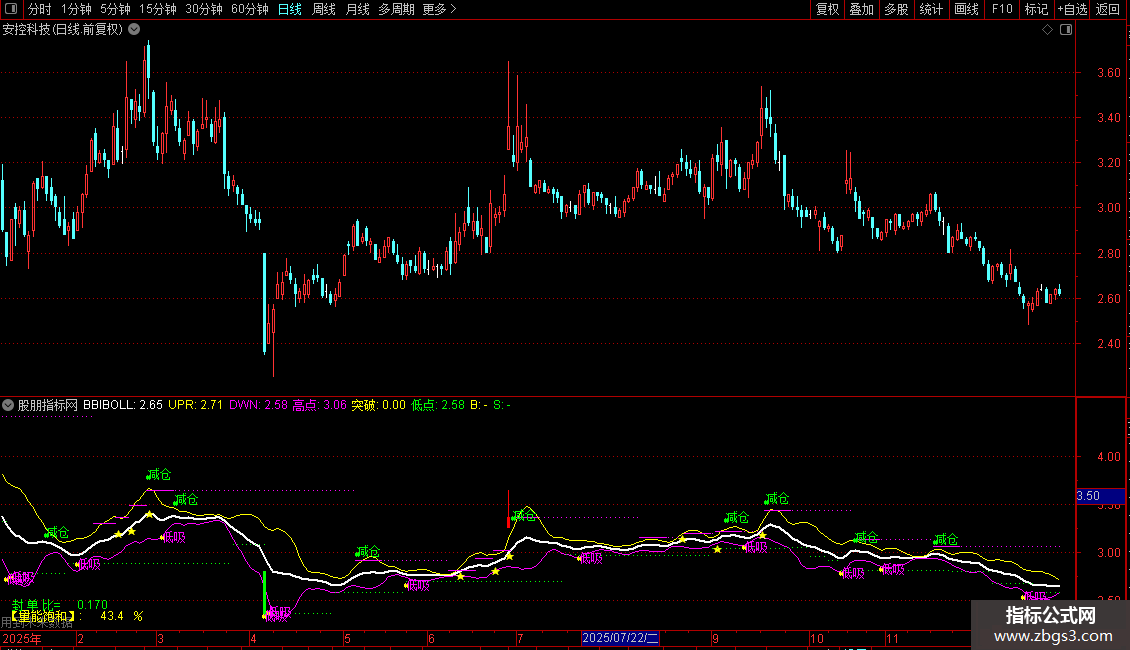Screen dimensions: 1130x650
Task: Add stock via +自选 button
Action: [x=1072, y=10]
